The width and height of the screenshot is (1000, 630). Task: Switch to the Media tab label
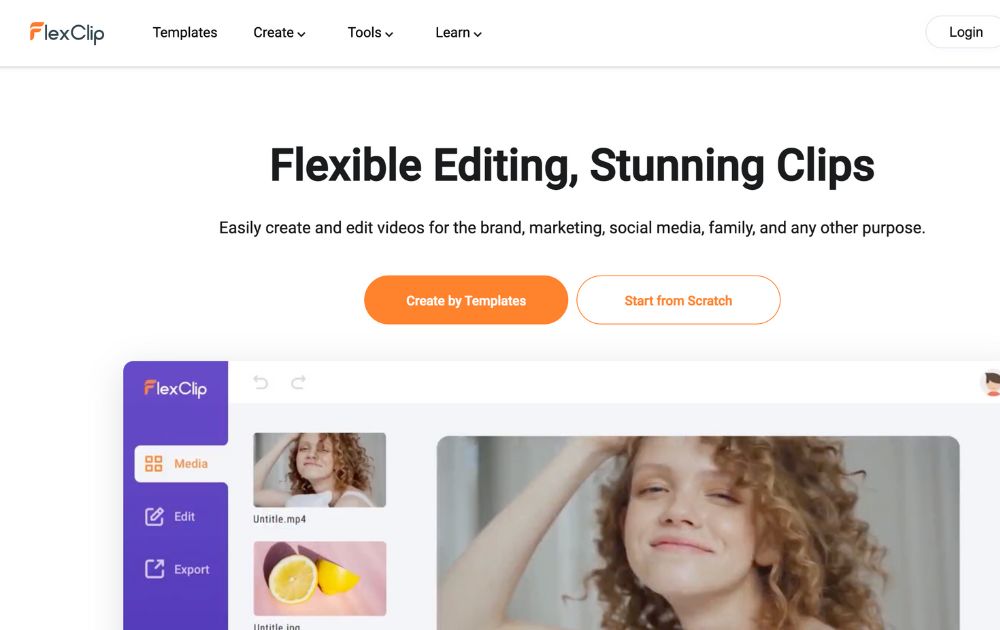point(191,464)
